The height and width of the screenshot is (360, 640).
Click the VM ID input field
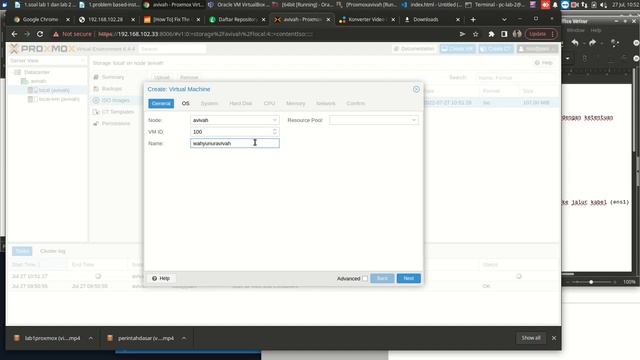point(231,131)
